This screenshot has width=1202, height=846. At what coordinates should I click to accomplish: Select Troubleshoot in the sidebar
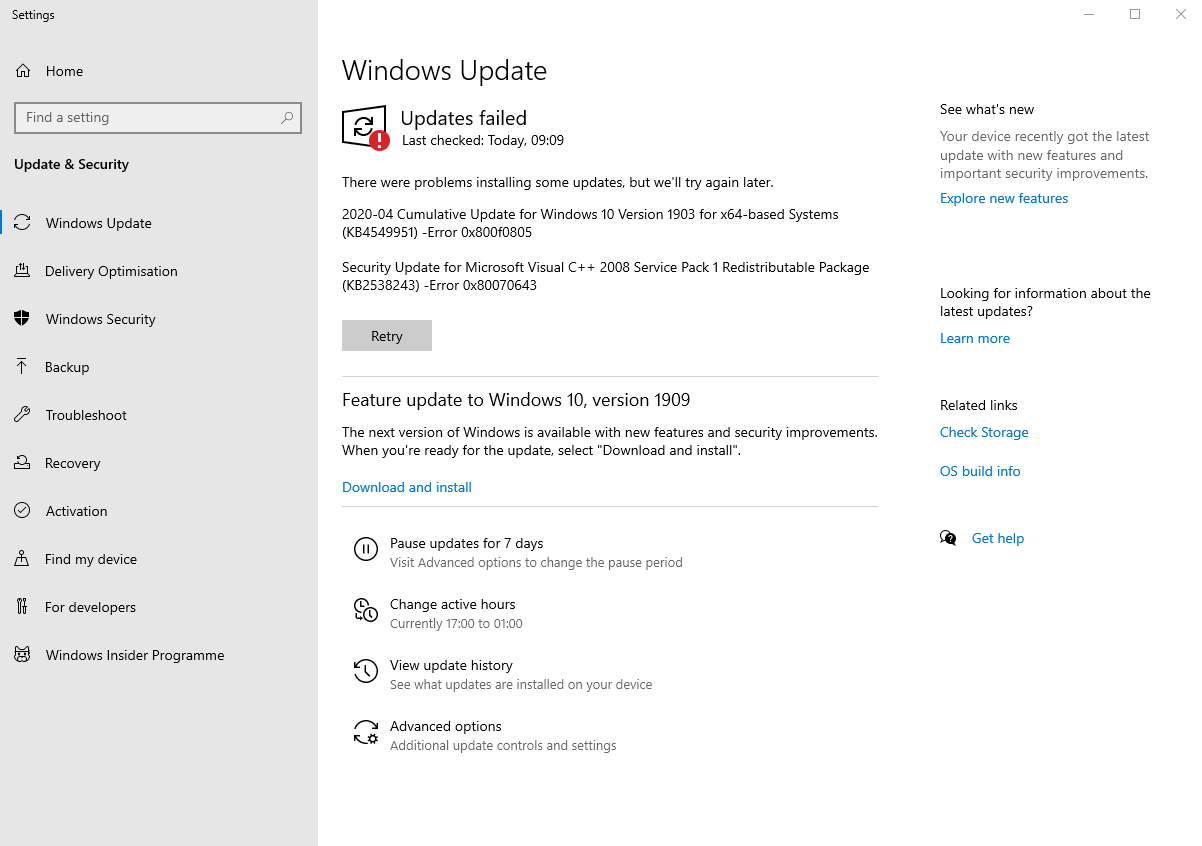pyautogui.click(x=86, y=415)
